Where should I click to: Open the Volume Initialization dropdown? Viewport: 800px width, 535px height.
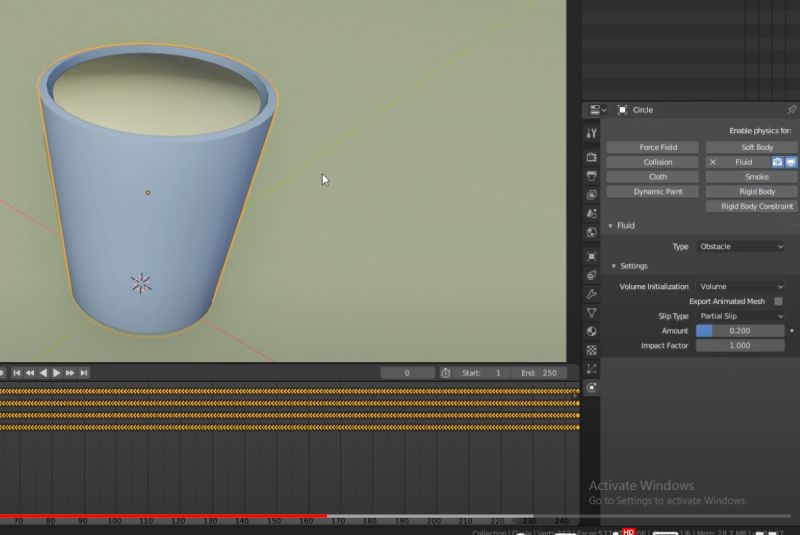(x=740, y=287)
